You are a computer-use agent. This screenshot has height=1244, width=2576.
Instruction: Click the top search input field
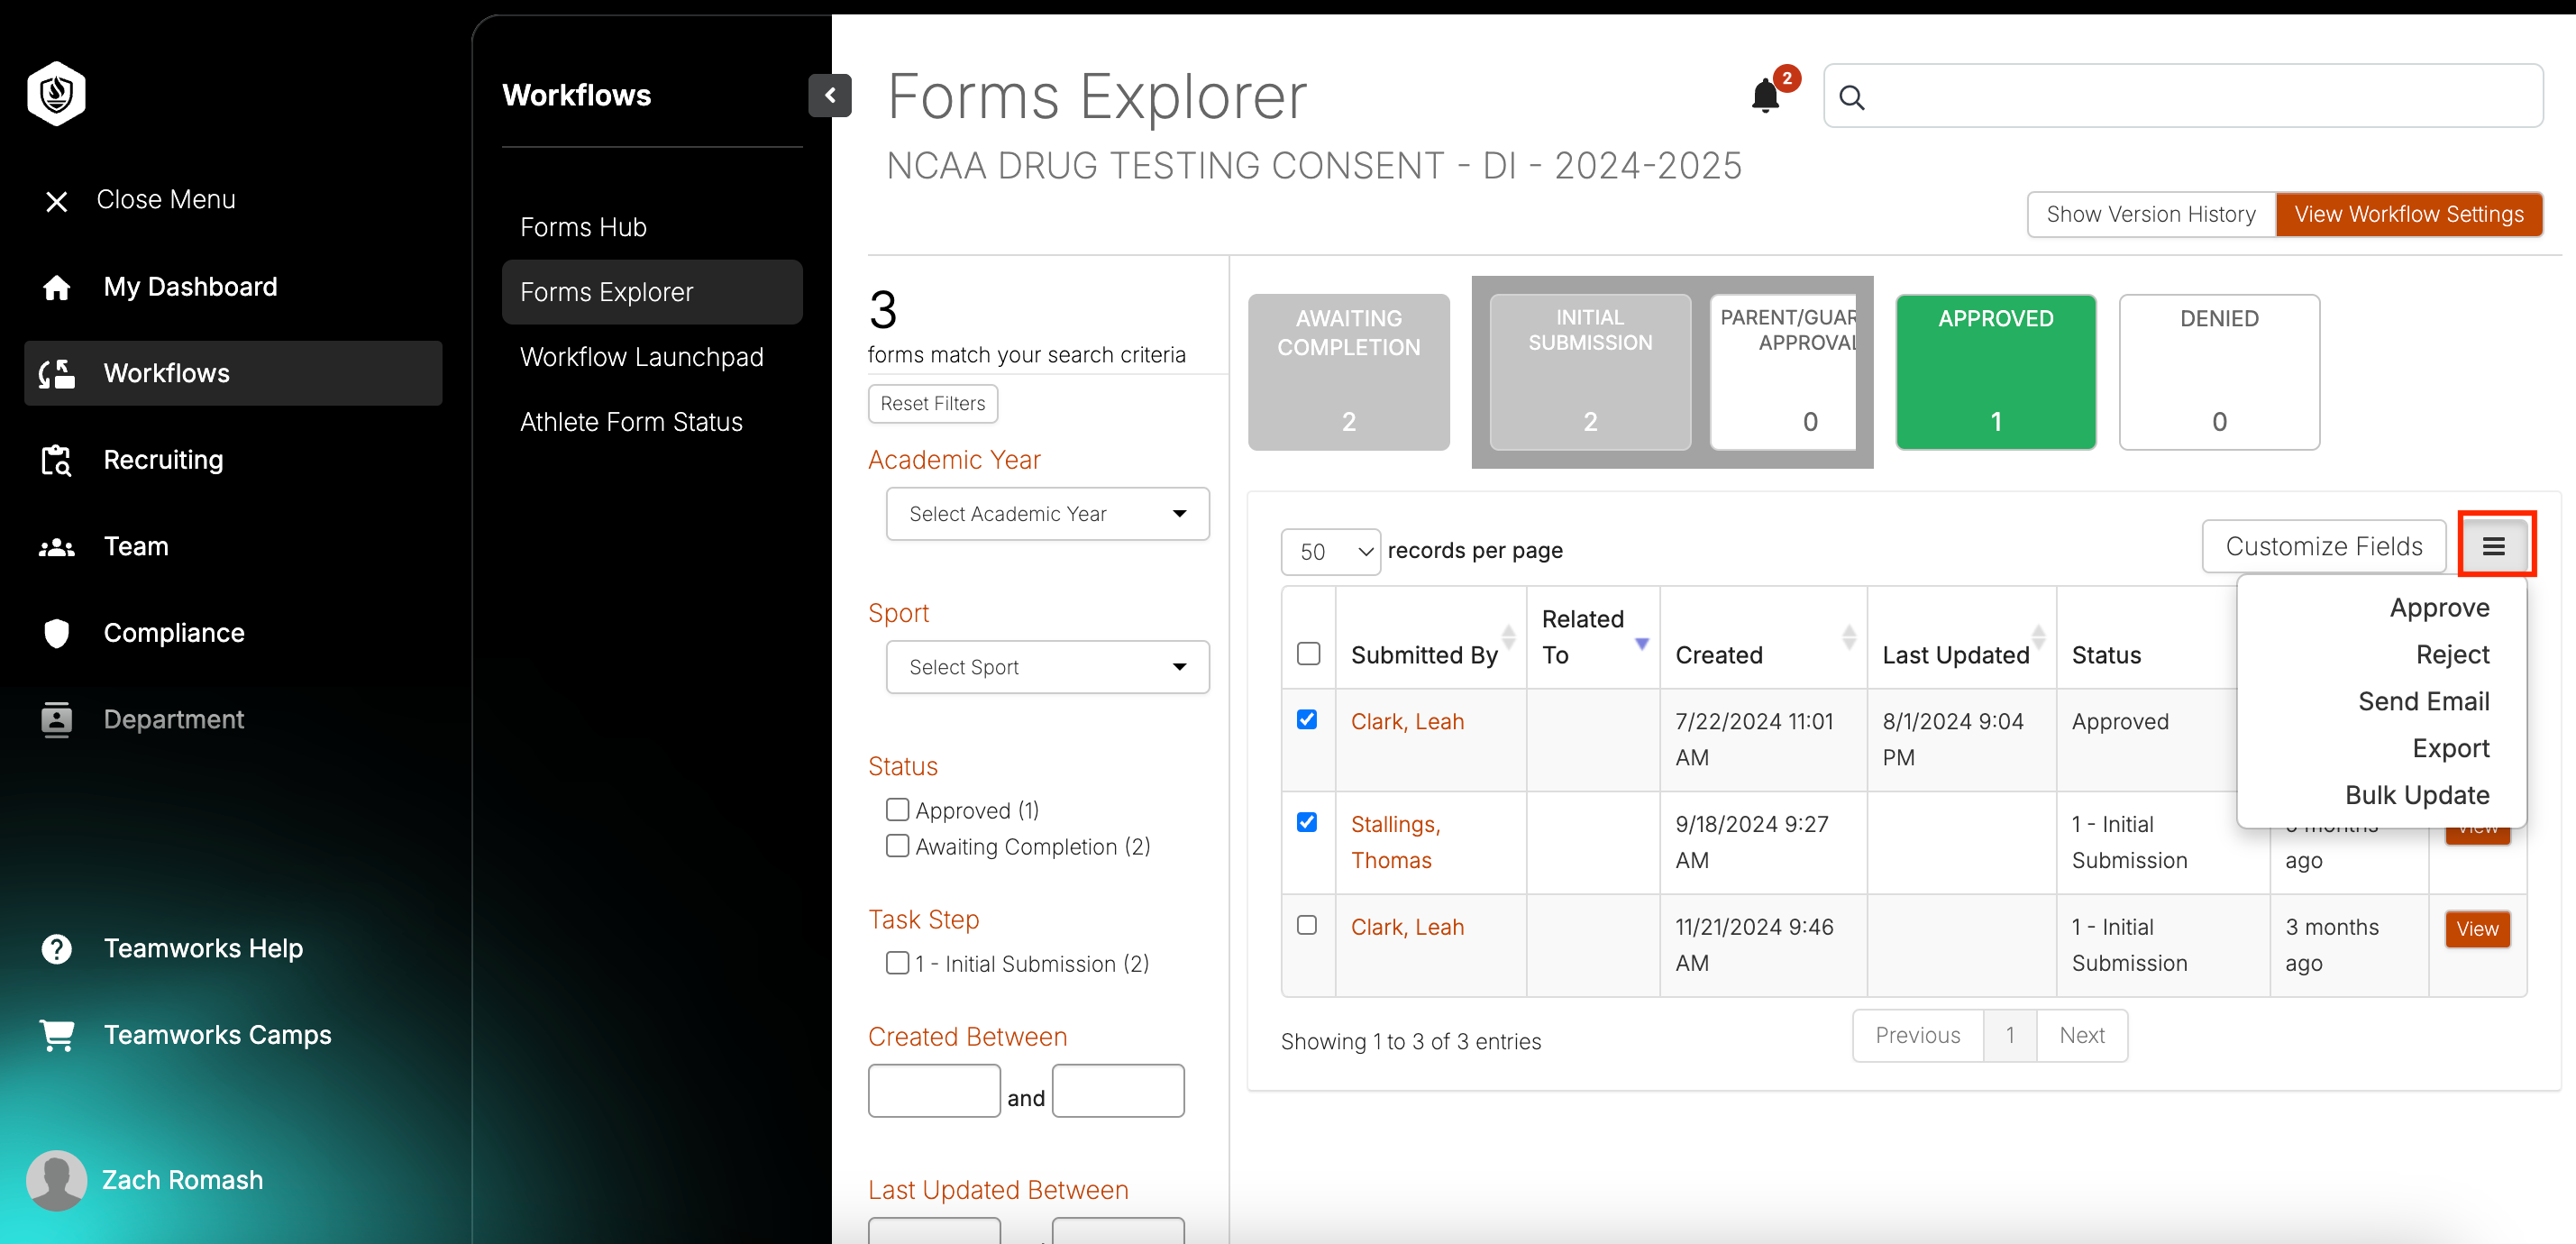point(2183,96)
